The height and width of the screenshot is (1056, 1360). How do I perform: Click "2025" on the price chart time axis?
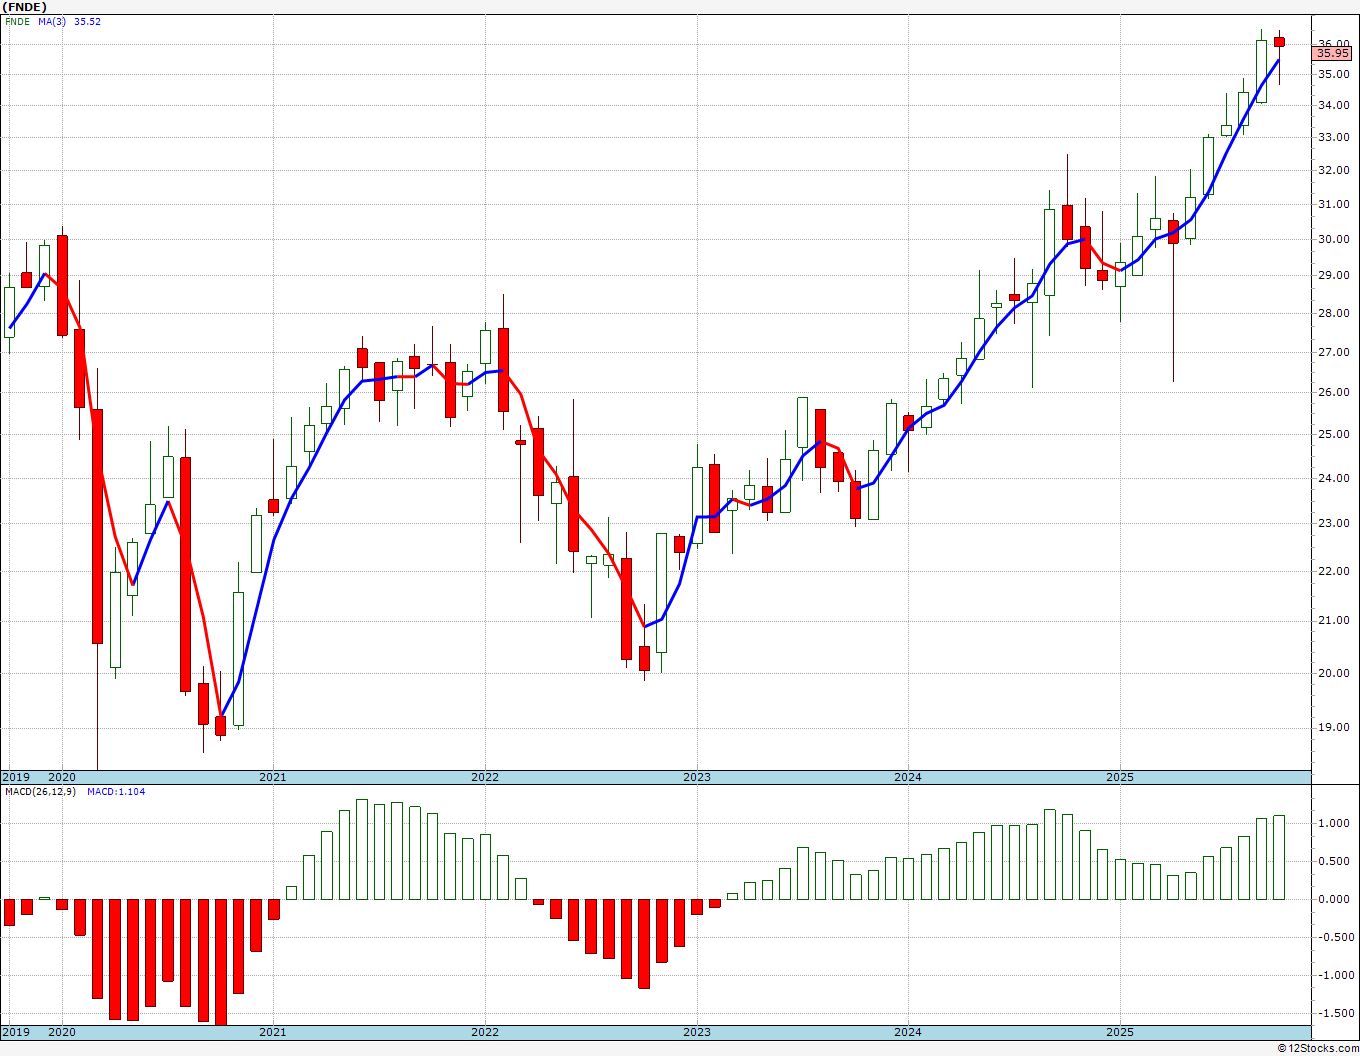pos(1120,777)
